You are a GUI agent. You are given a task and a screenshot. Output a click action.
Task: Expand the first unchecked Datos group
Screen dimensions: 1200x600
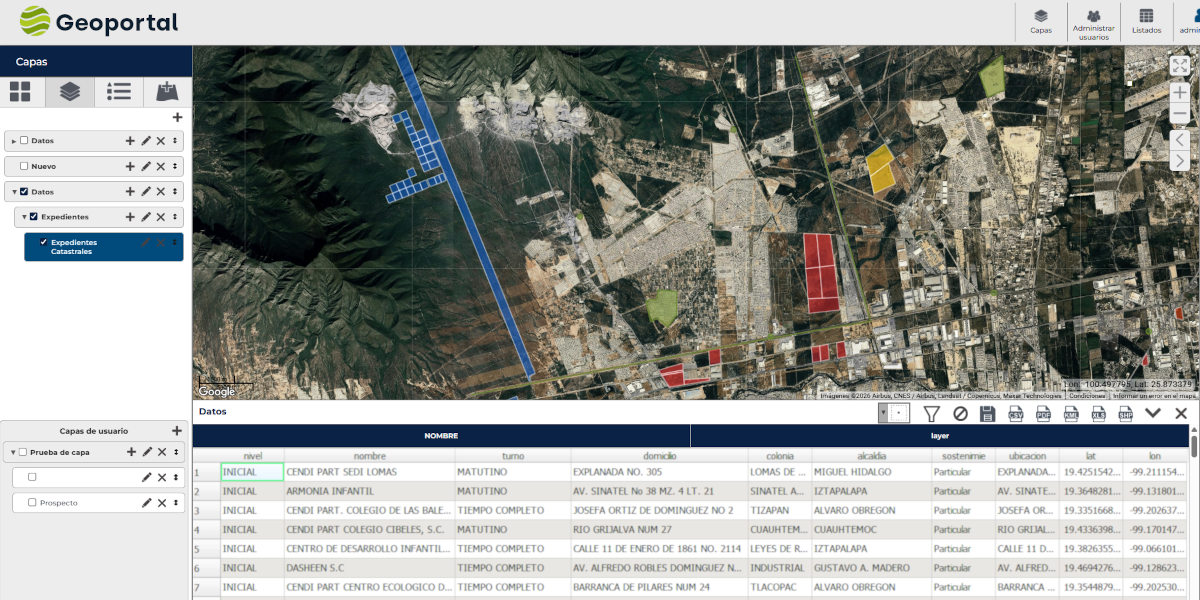(14, 140)
